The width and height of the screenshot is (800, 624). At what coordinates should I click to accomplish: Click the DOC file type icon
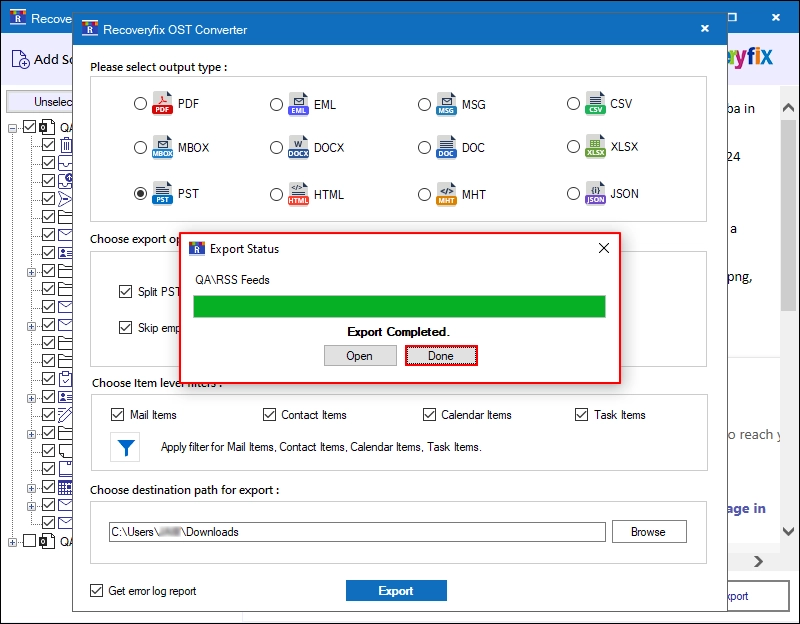click(x=446, y=147)
